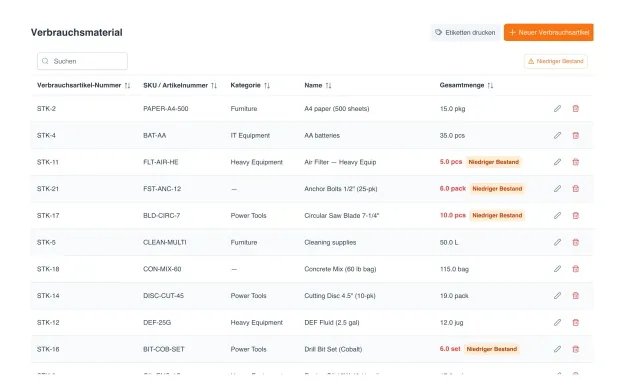Image resolution: width=624 pixels, height=392 pixels.
Task: Select the FLT-AIR-HE SKU cell
Action: coord(161,162)
